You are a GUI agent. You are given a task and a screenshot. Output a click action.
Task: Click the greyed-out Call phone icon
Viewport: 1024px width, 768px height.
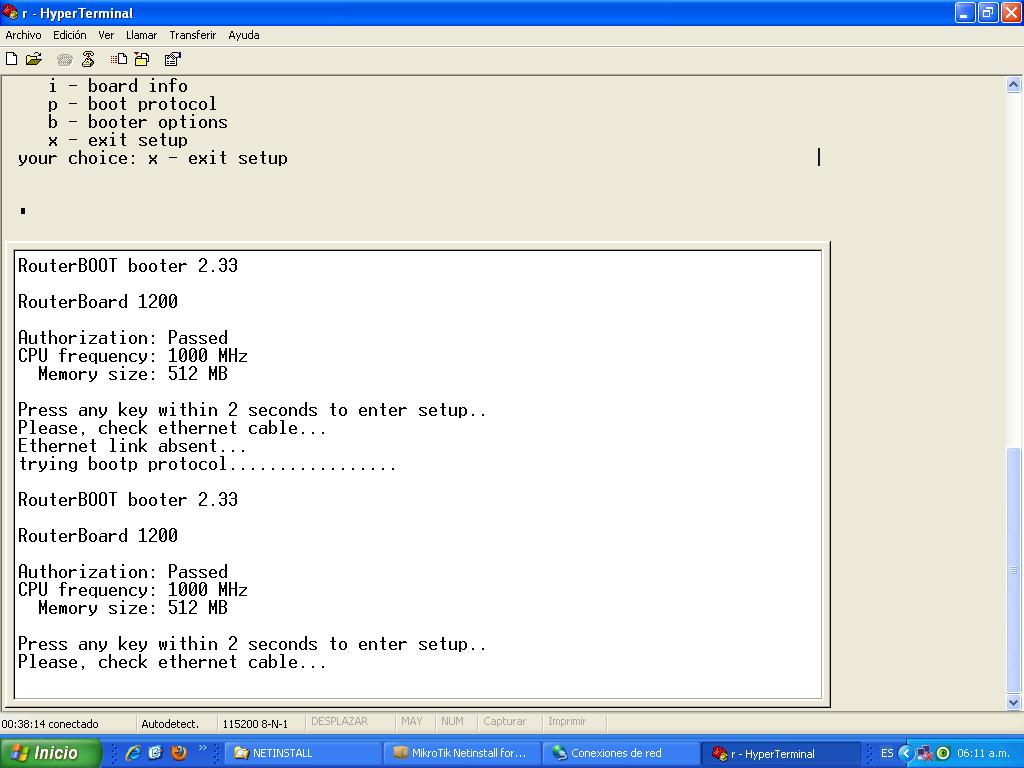coord(65,60)
